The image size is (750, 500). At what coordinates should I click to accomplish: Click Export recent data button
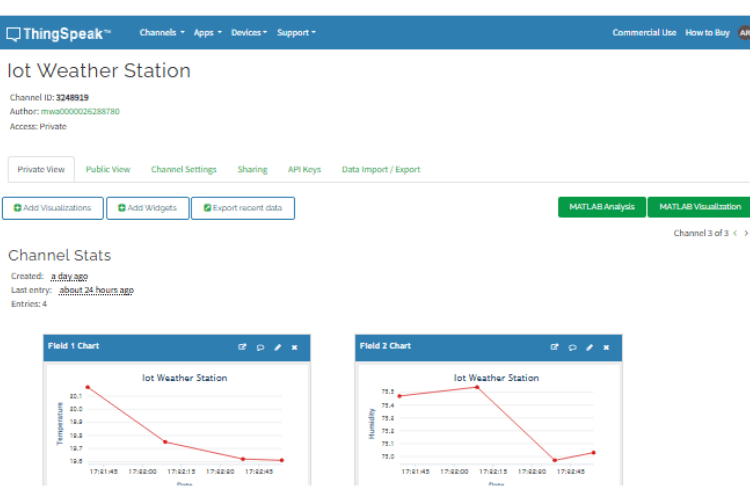(243, 208)
